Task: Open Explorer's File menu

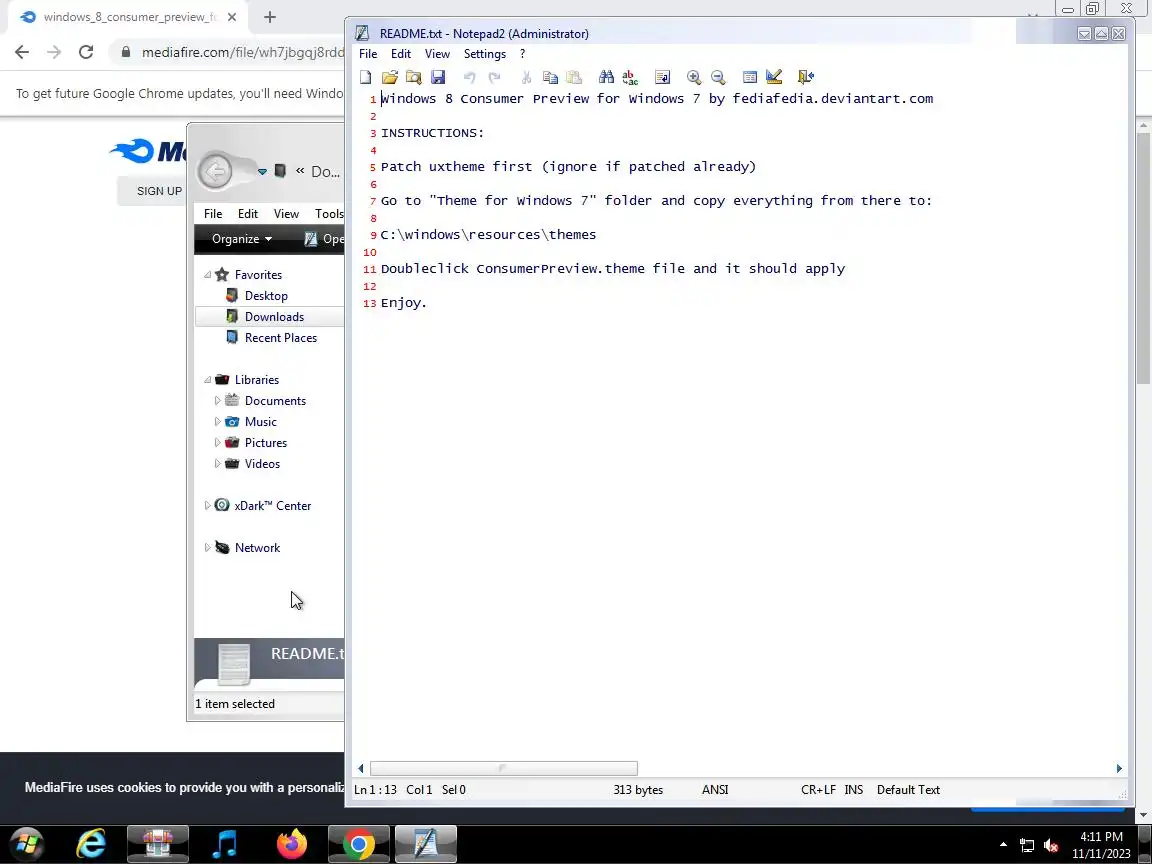Action: point(213,214)
